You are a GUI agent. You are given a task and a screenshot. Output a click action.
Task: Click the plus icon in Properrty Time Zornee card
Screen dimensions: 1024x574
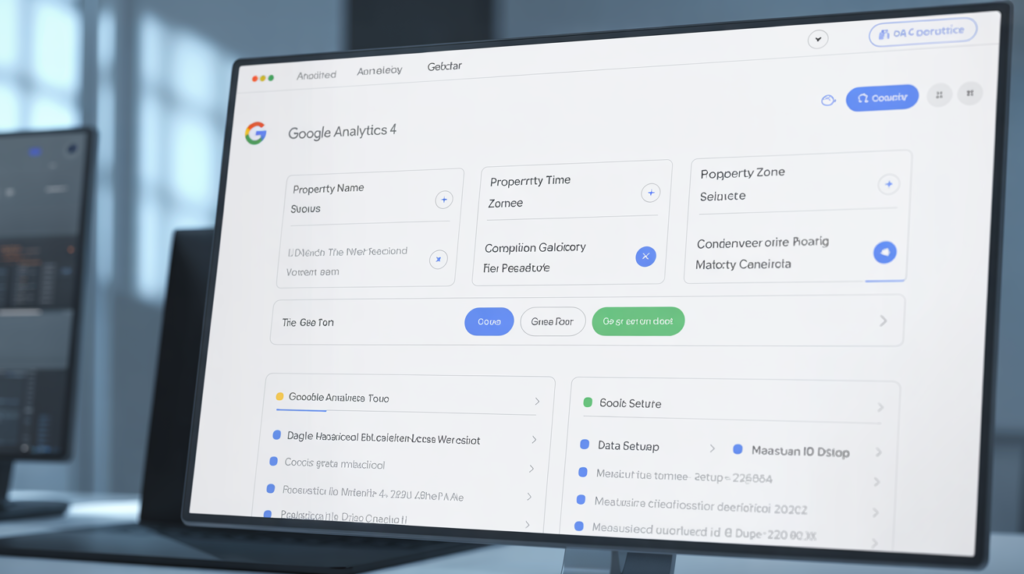(x=650, y=193)
